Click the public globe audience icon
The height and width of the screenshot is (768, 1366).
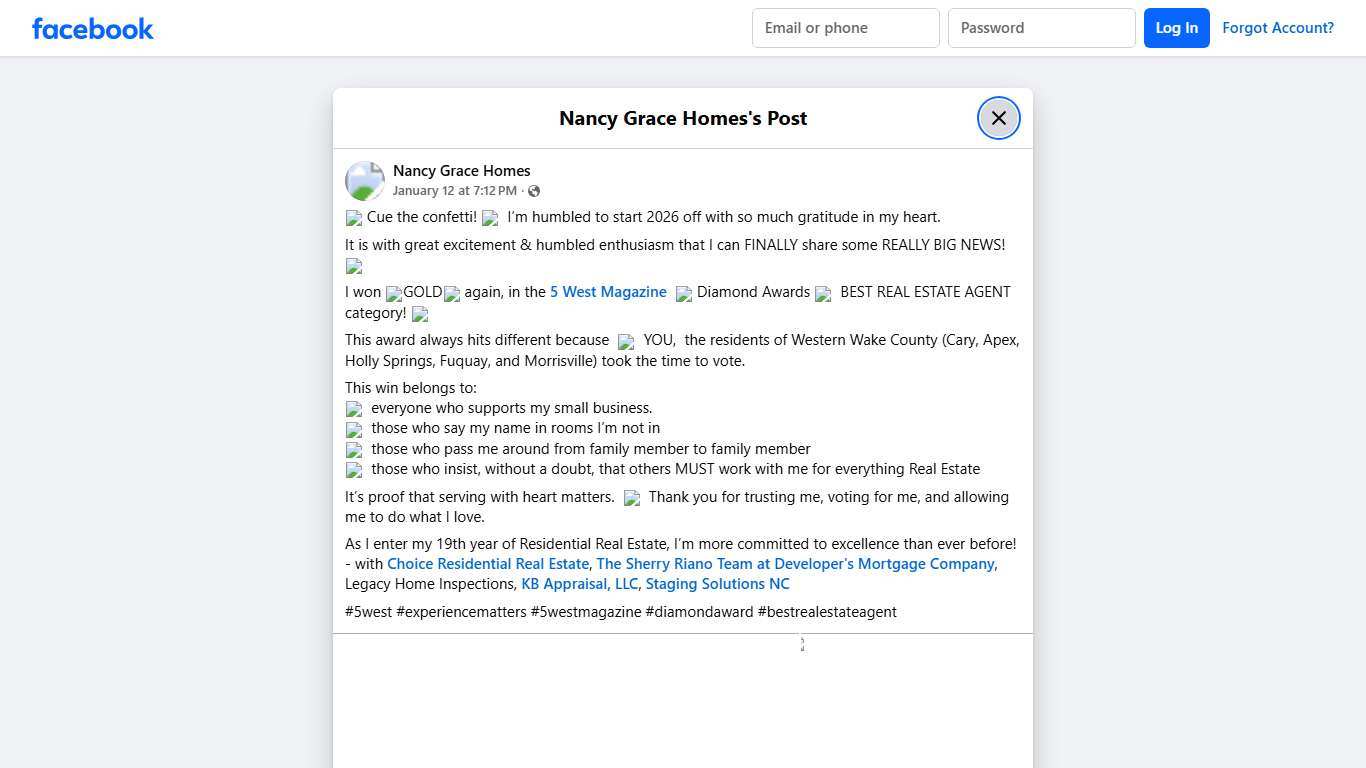534,191
